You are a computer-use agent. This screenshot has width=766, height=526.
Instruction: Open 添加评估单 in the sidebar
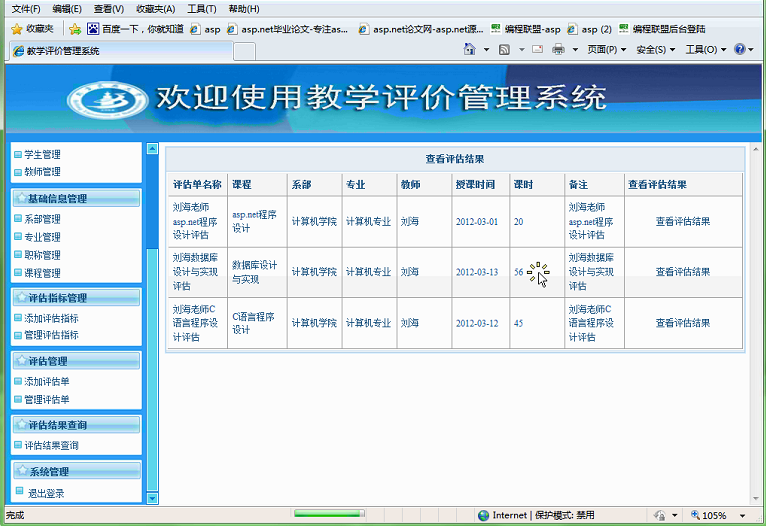47,381
